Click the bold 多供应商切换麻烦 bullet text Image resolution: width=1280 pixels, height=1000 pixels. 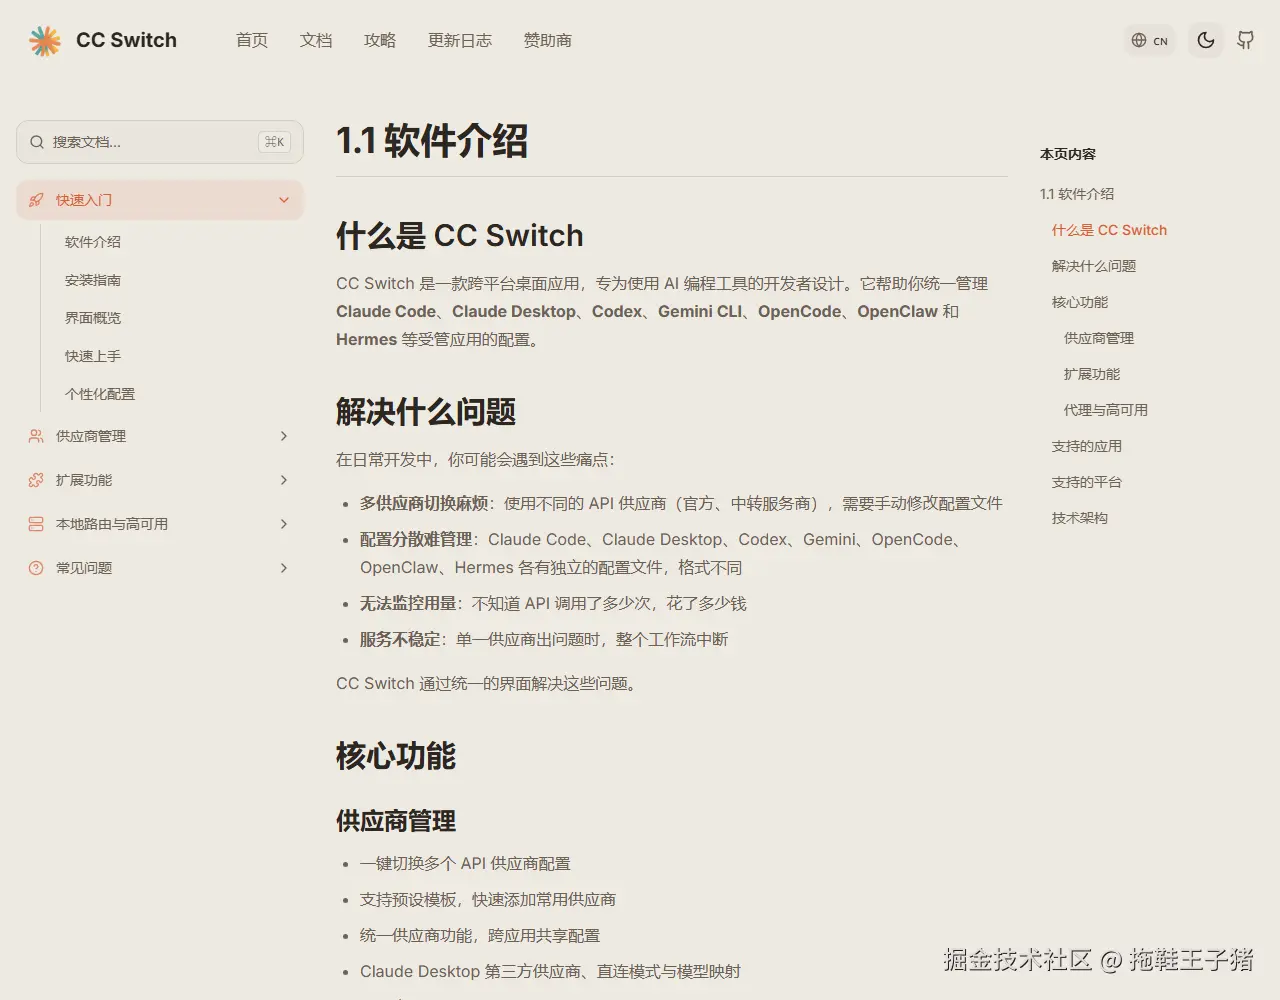click(424, 503)
